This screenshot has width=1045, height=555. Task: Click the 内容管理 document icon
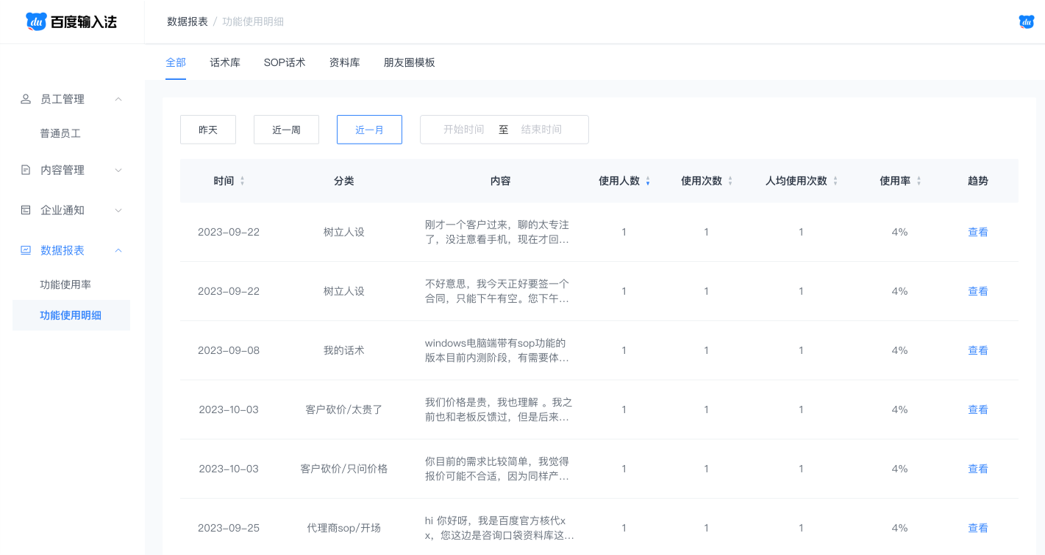coord(26,170)
